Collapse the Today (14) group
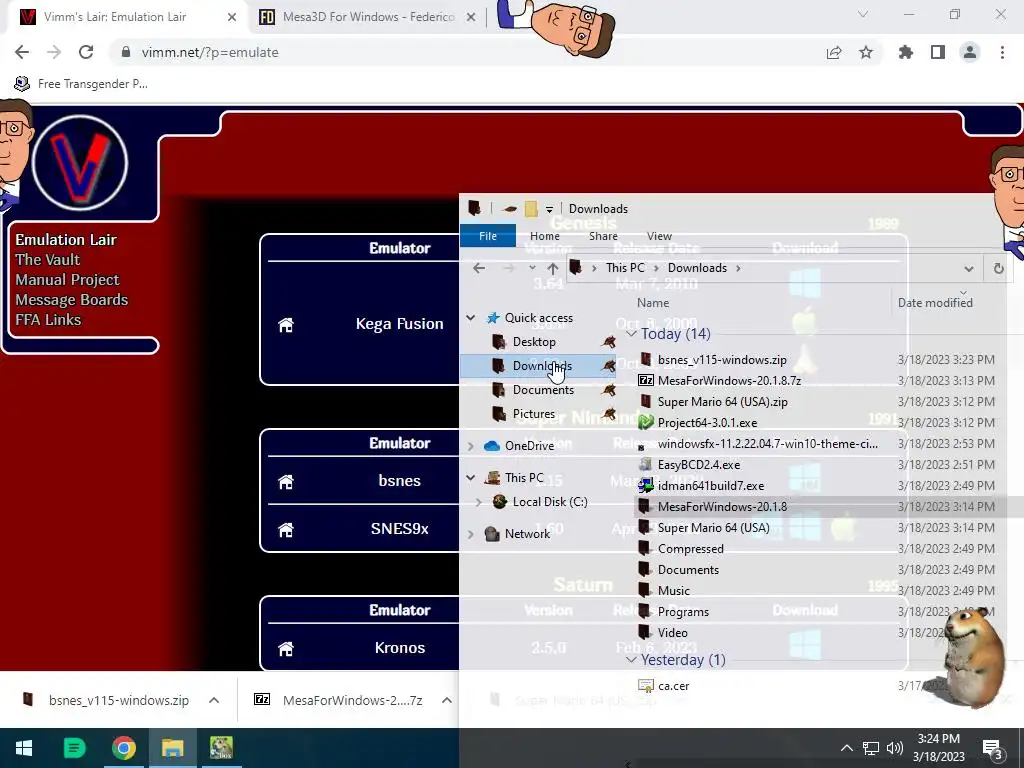The width and height of the screenshot is (1024, 768). [631, 334]
